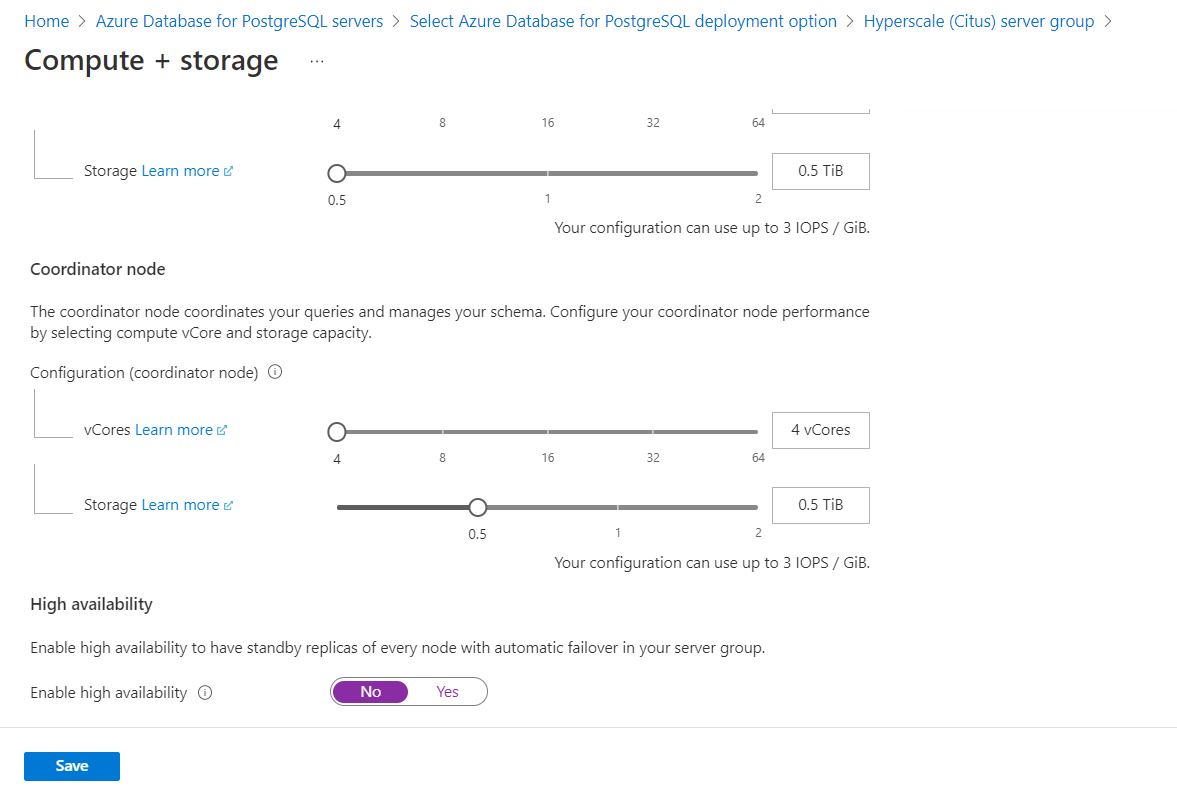Navigate to Home via the breadcrumb
1177x790 pixels.
click(46, 20)
